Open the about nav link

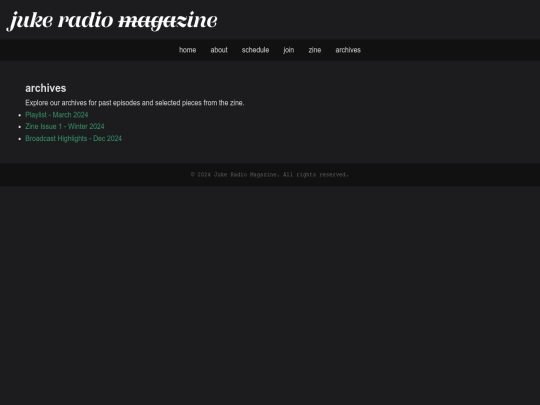pos(219,50)
